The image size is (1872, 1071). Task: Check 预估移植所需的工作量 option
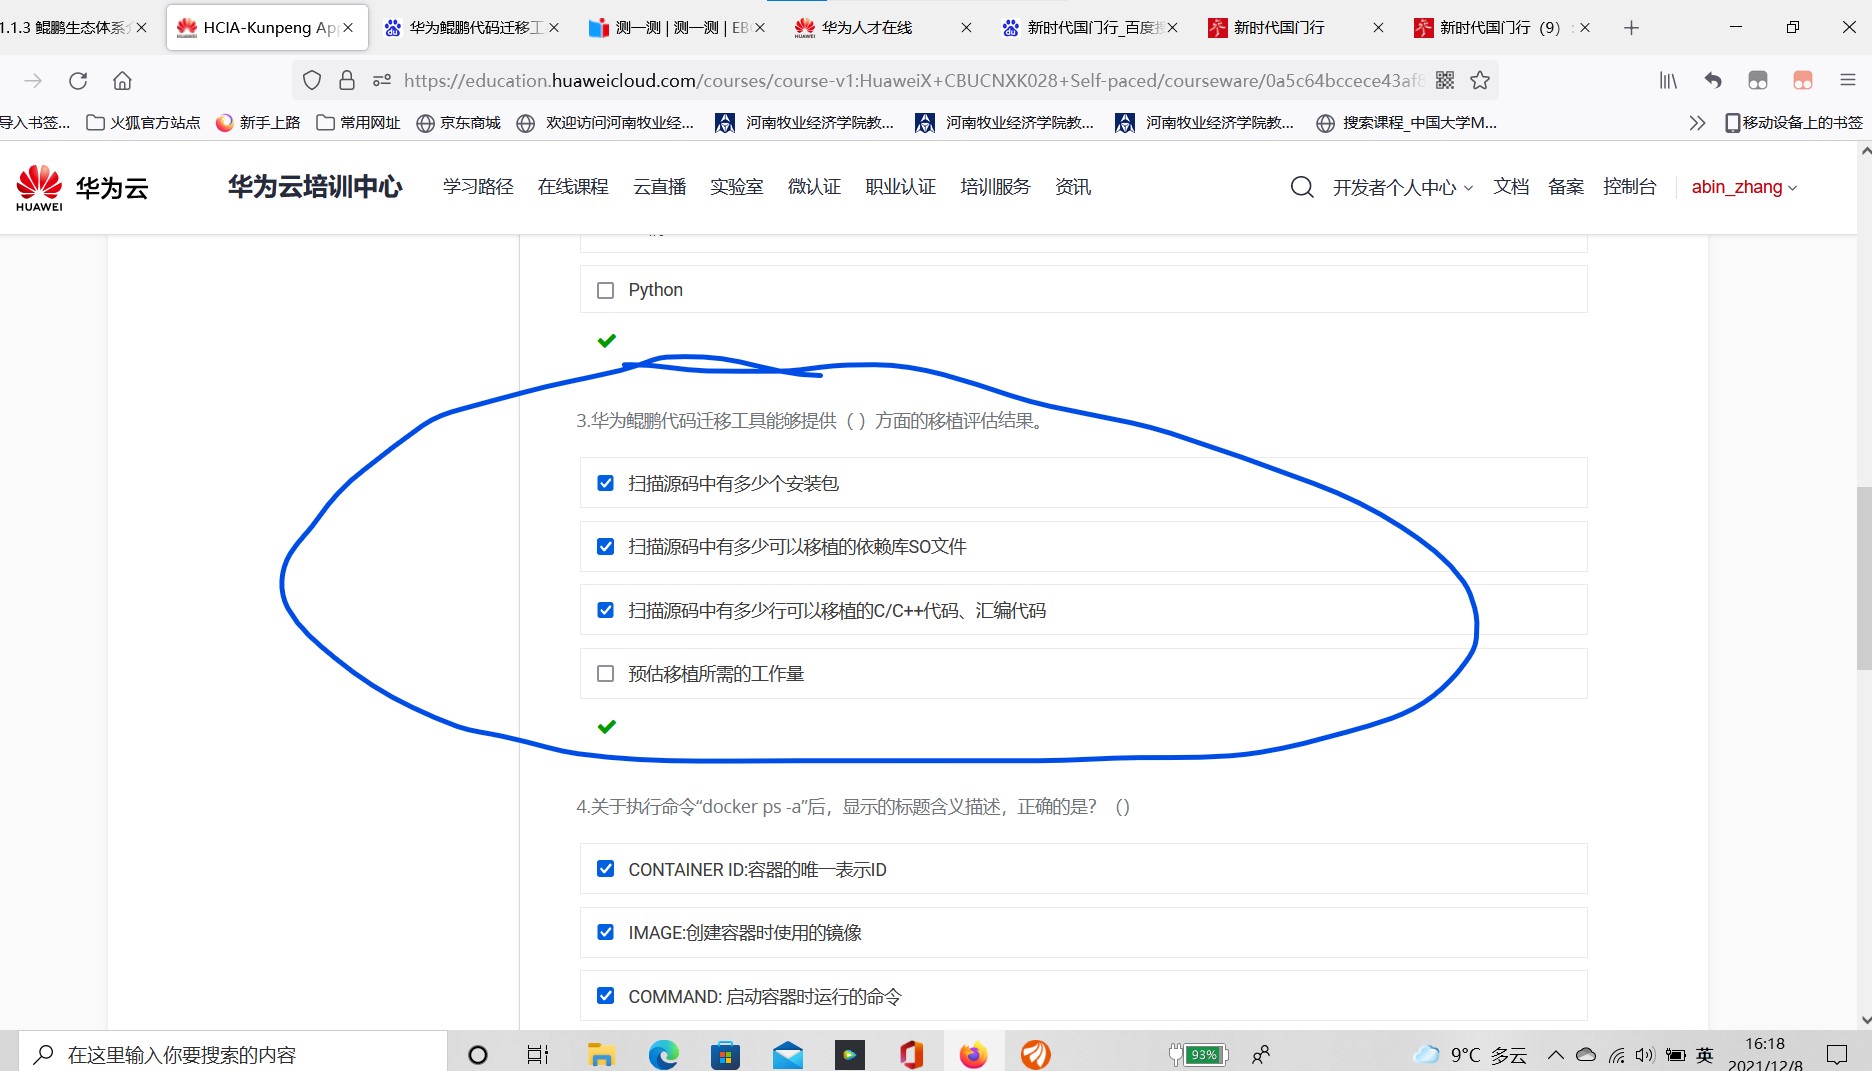605,673
